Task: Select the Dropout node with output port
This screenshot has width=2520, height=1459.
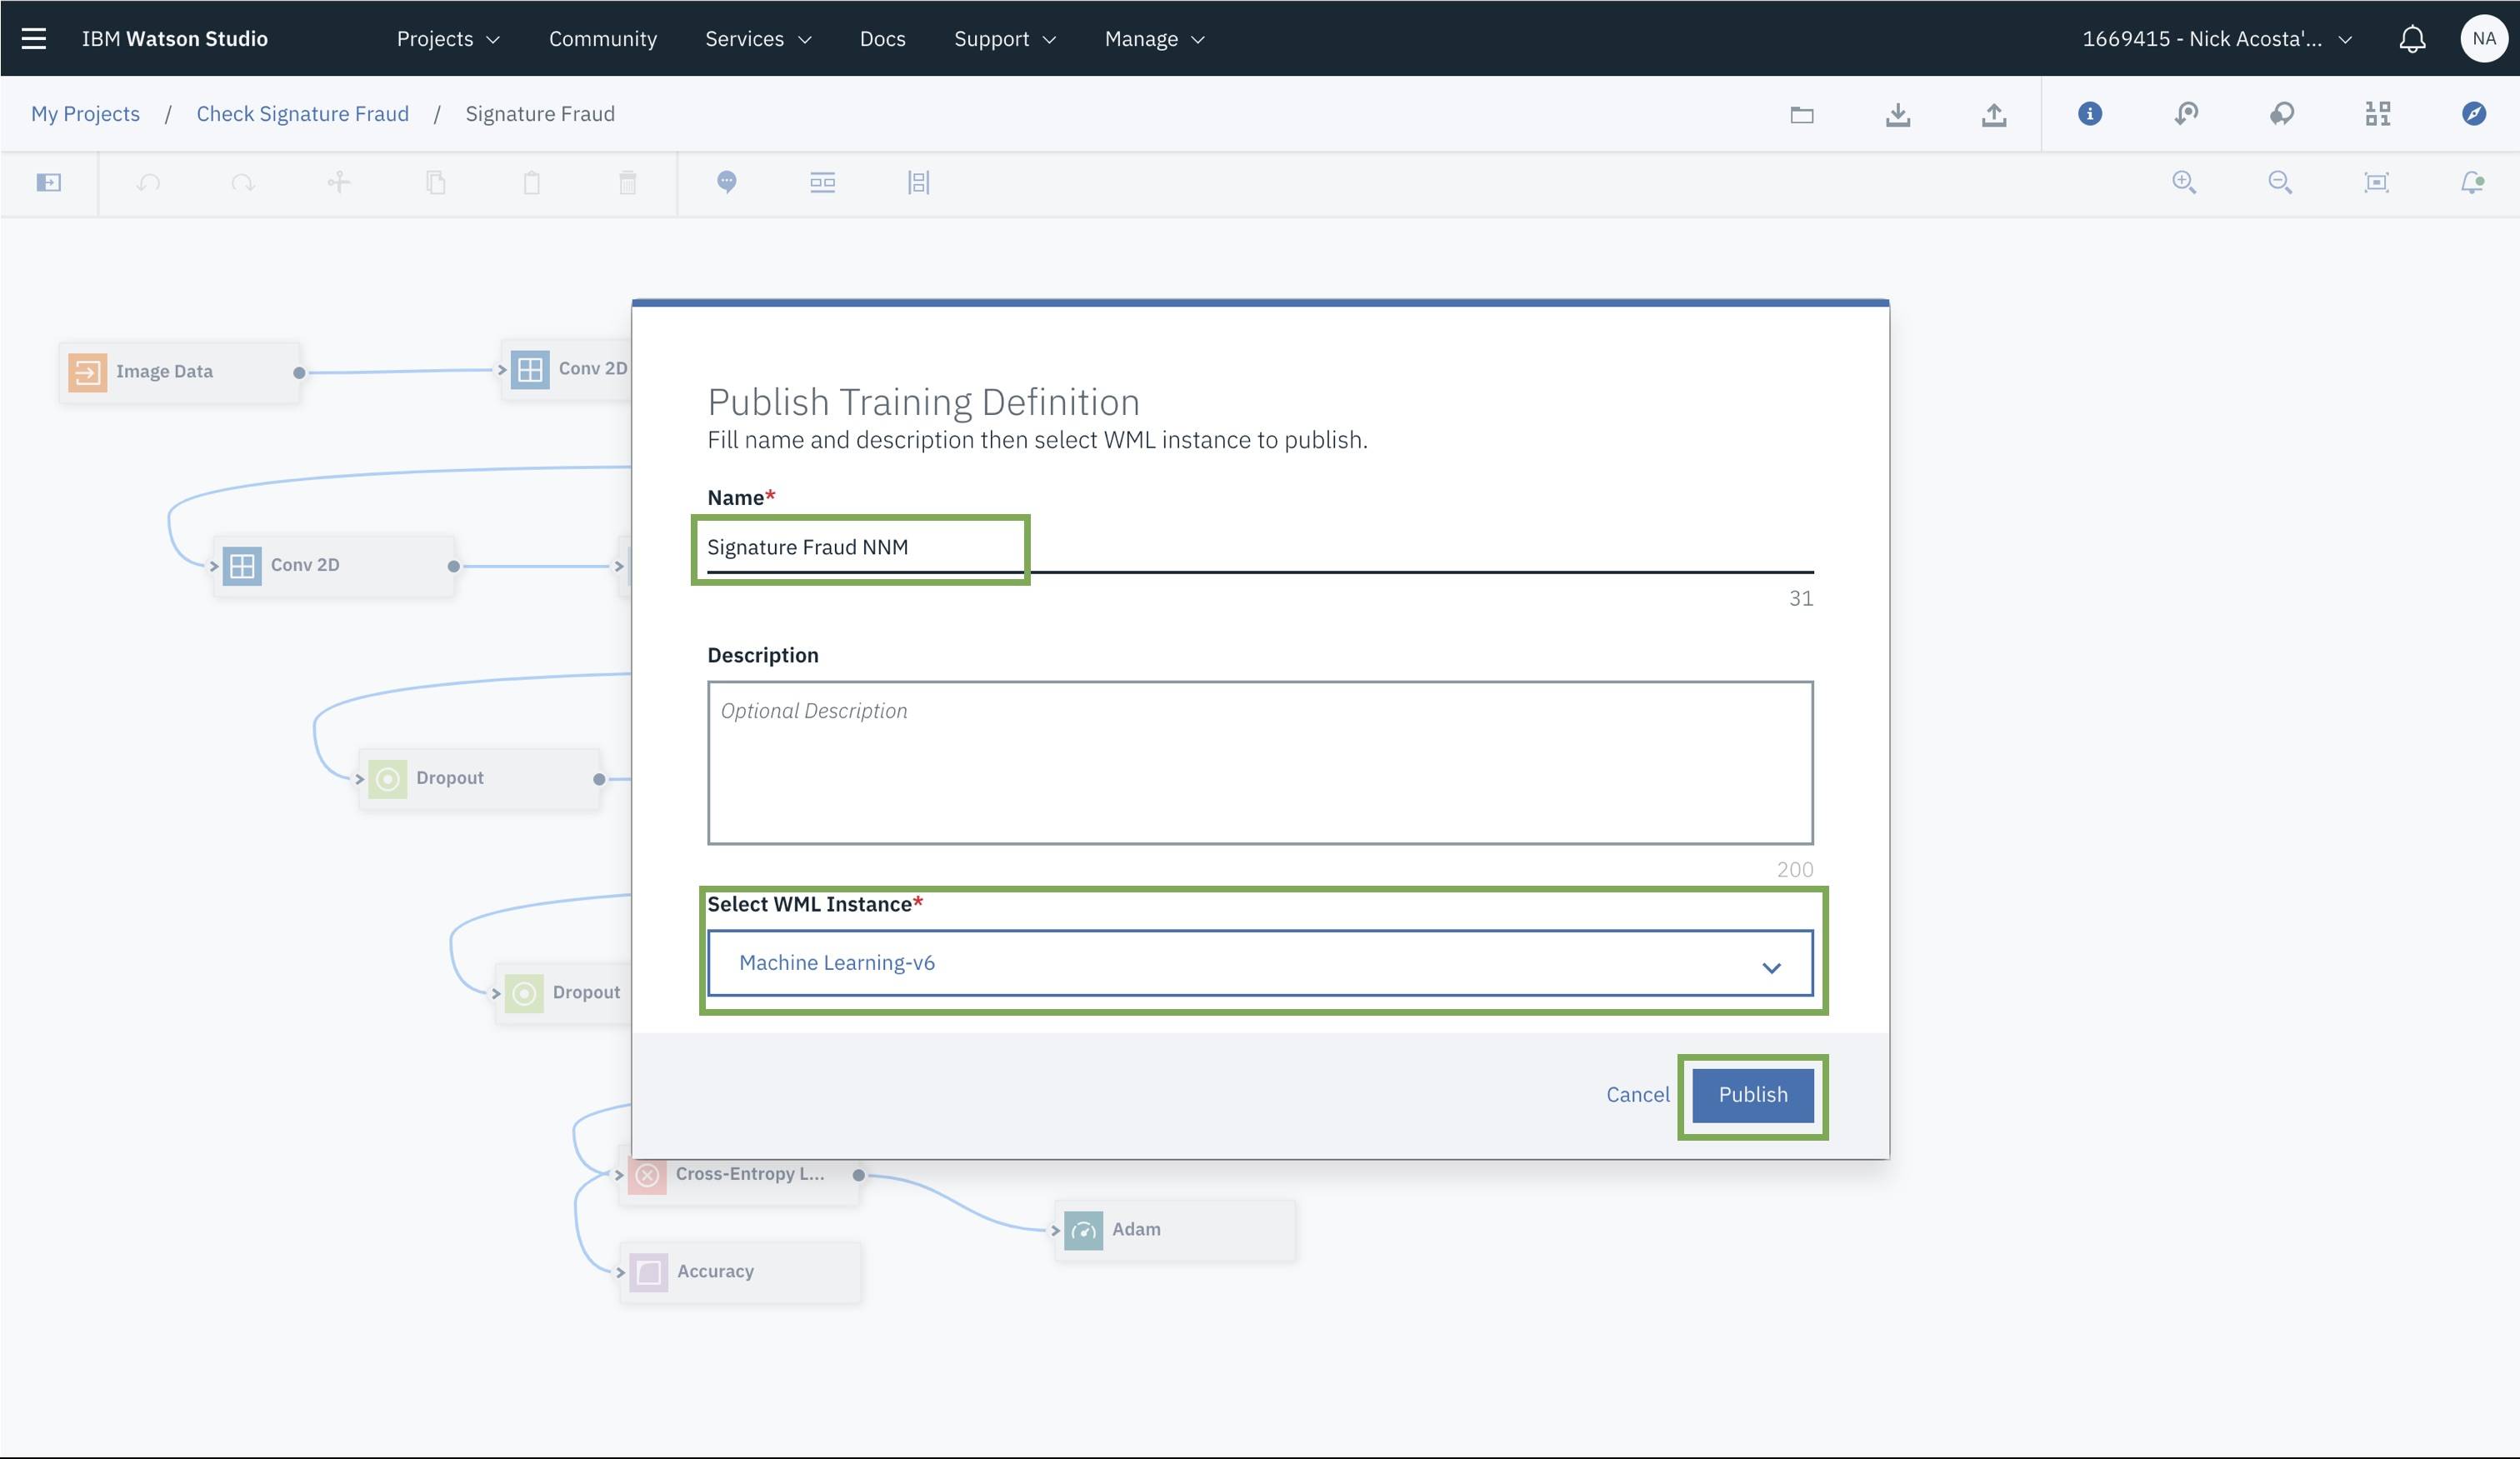Action: (480, 779)
